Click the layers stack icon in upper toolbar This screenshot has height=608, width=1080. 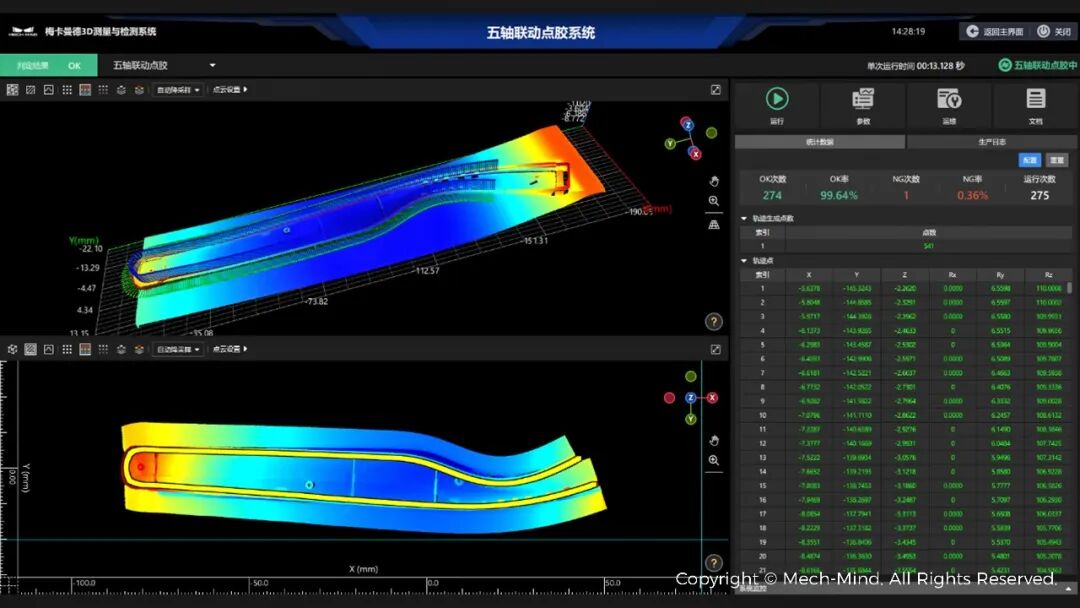[121, 90]
